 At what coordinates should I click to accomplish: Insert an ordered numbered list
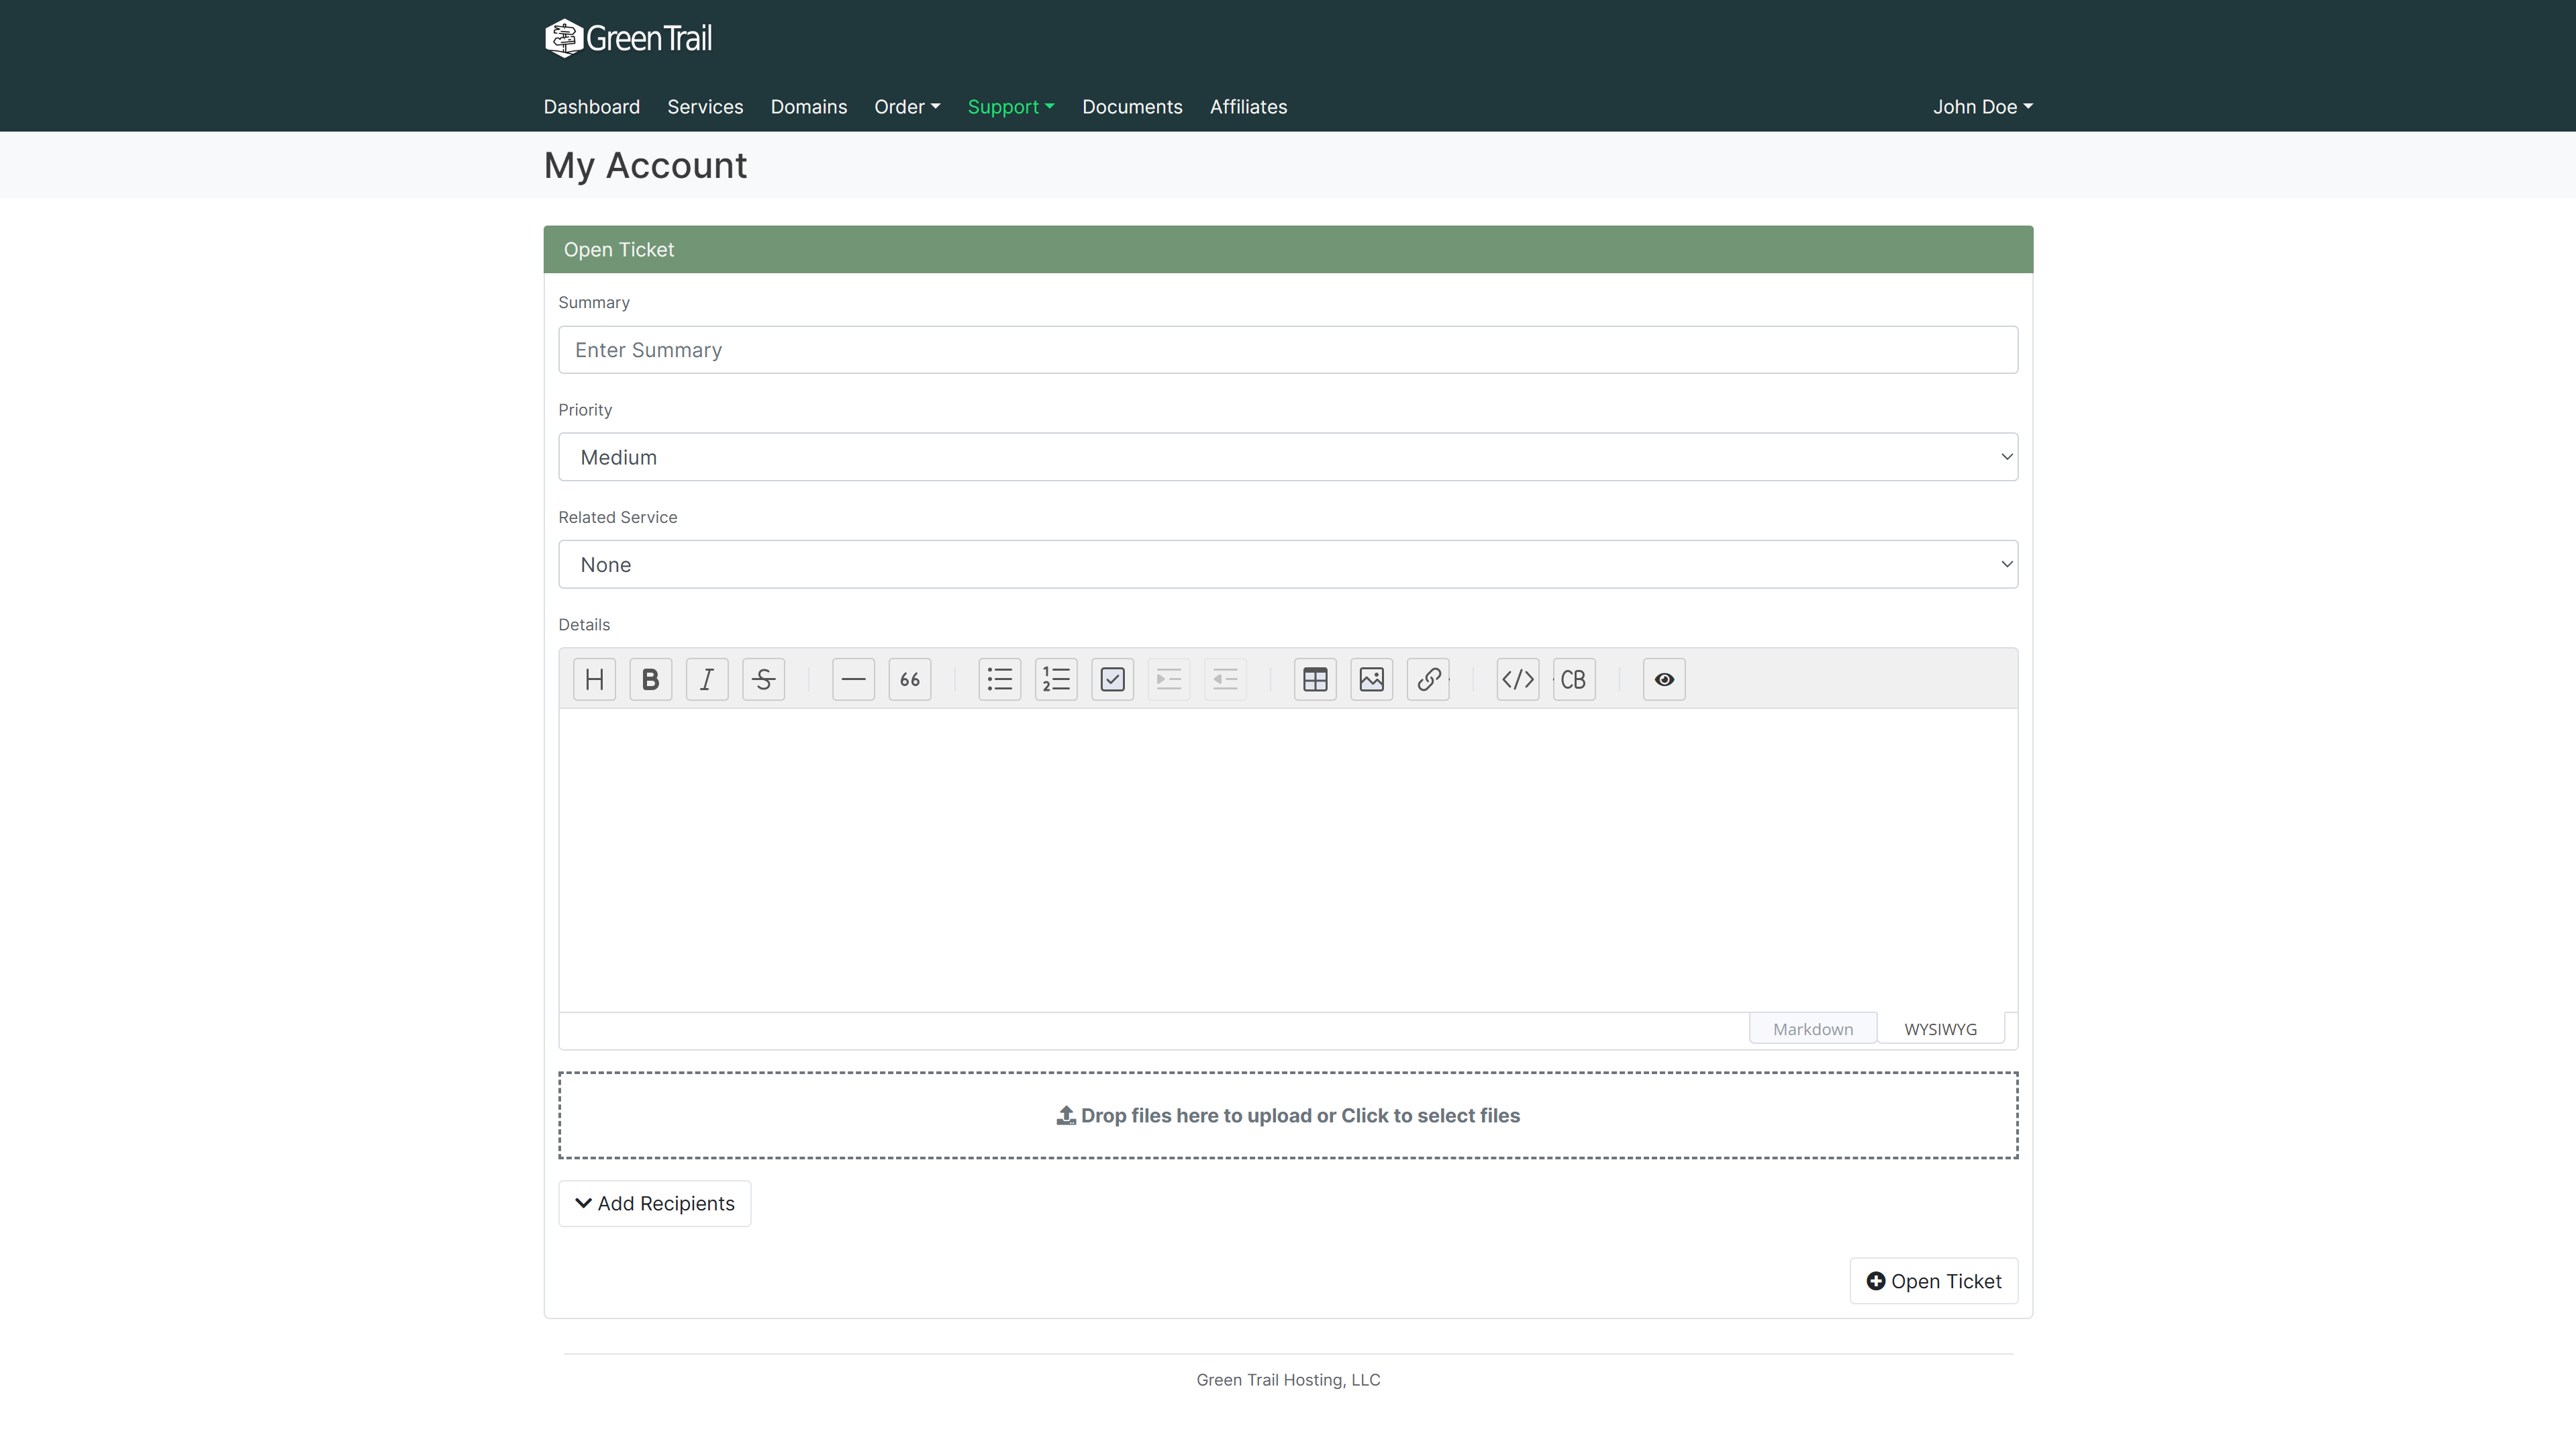1056,680
